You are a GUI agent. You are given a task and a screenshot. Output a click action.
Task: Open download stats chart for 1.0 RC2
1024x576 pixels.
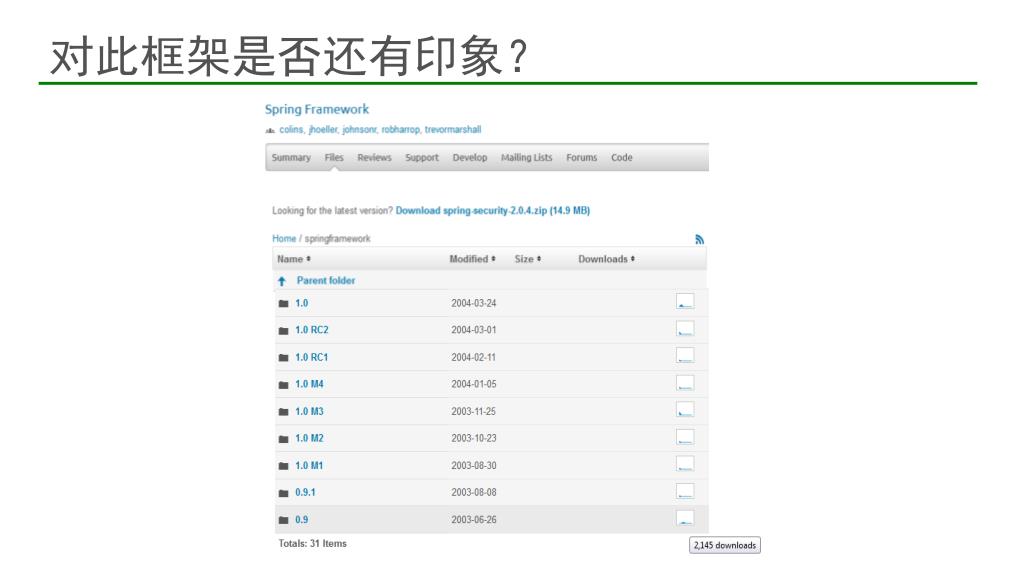685,328
